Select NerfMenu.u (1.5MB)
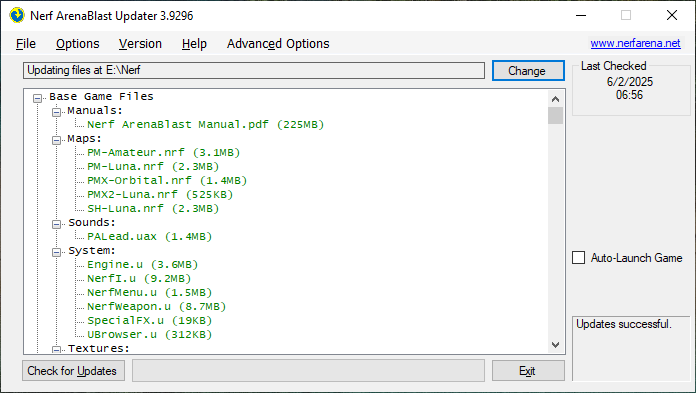 click(150, 292)
